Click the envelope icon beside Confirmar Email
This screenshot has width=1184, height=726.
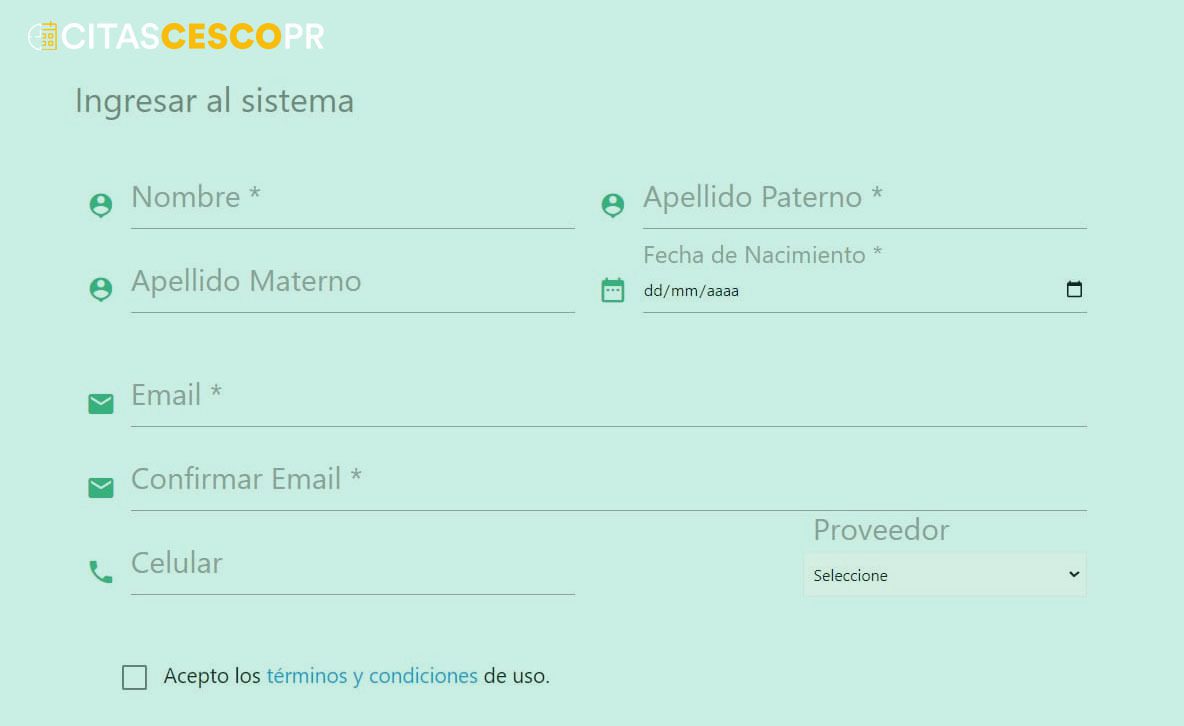point(100,487)
